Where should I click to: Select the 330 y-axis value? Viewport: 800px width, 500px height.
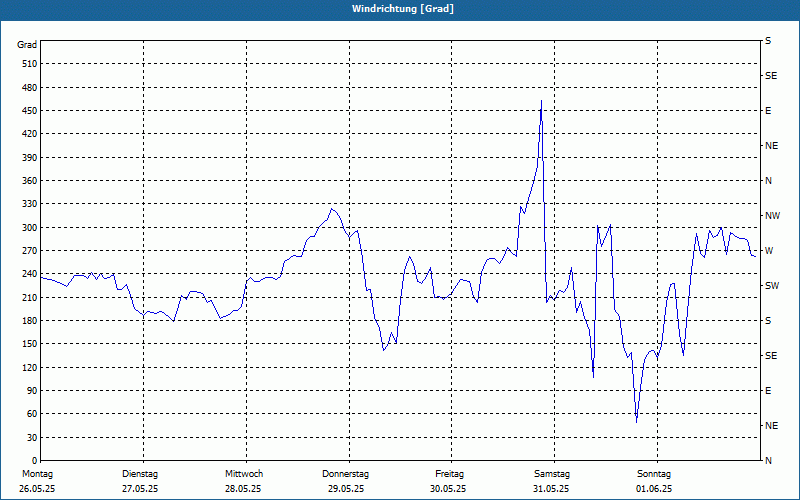(30, 204)
